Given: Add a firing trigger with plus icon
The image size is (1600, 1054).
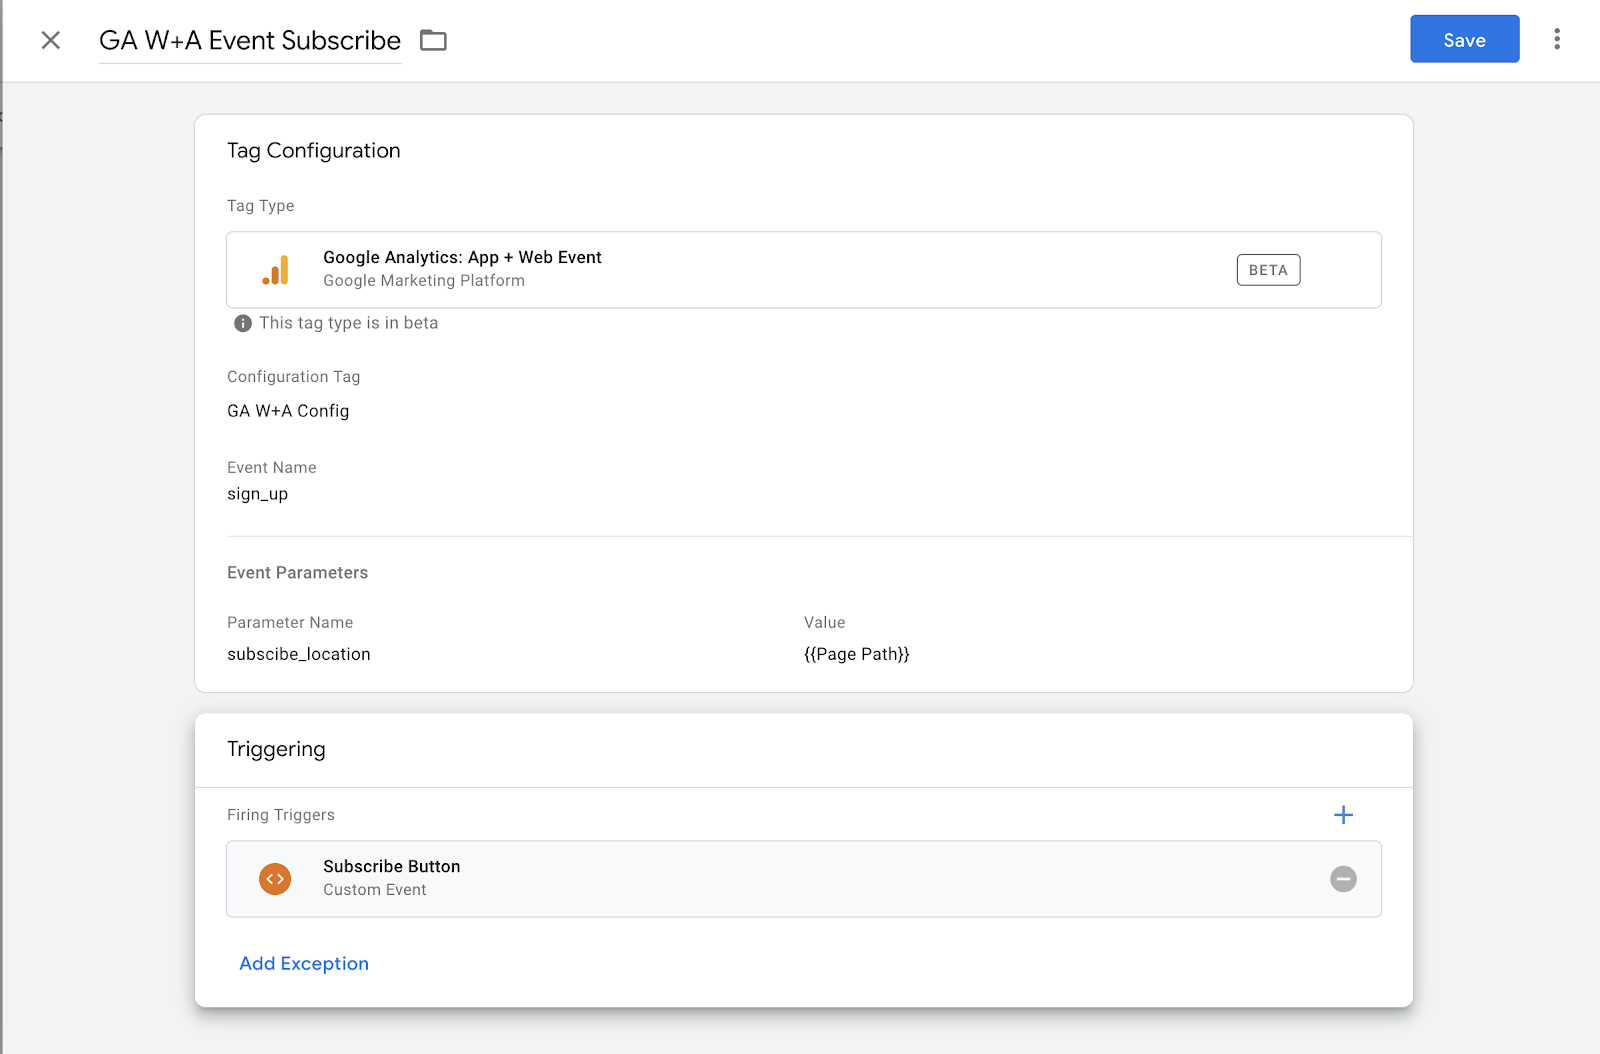Looking at the screenshot, I should [1343, 815].
